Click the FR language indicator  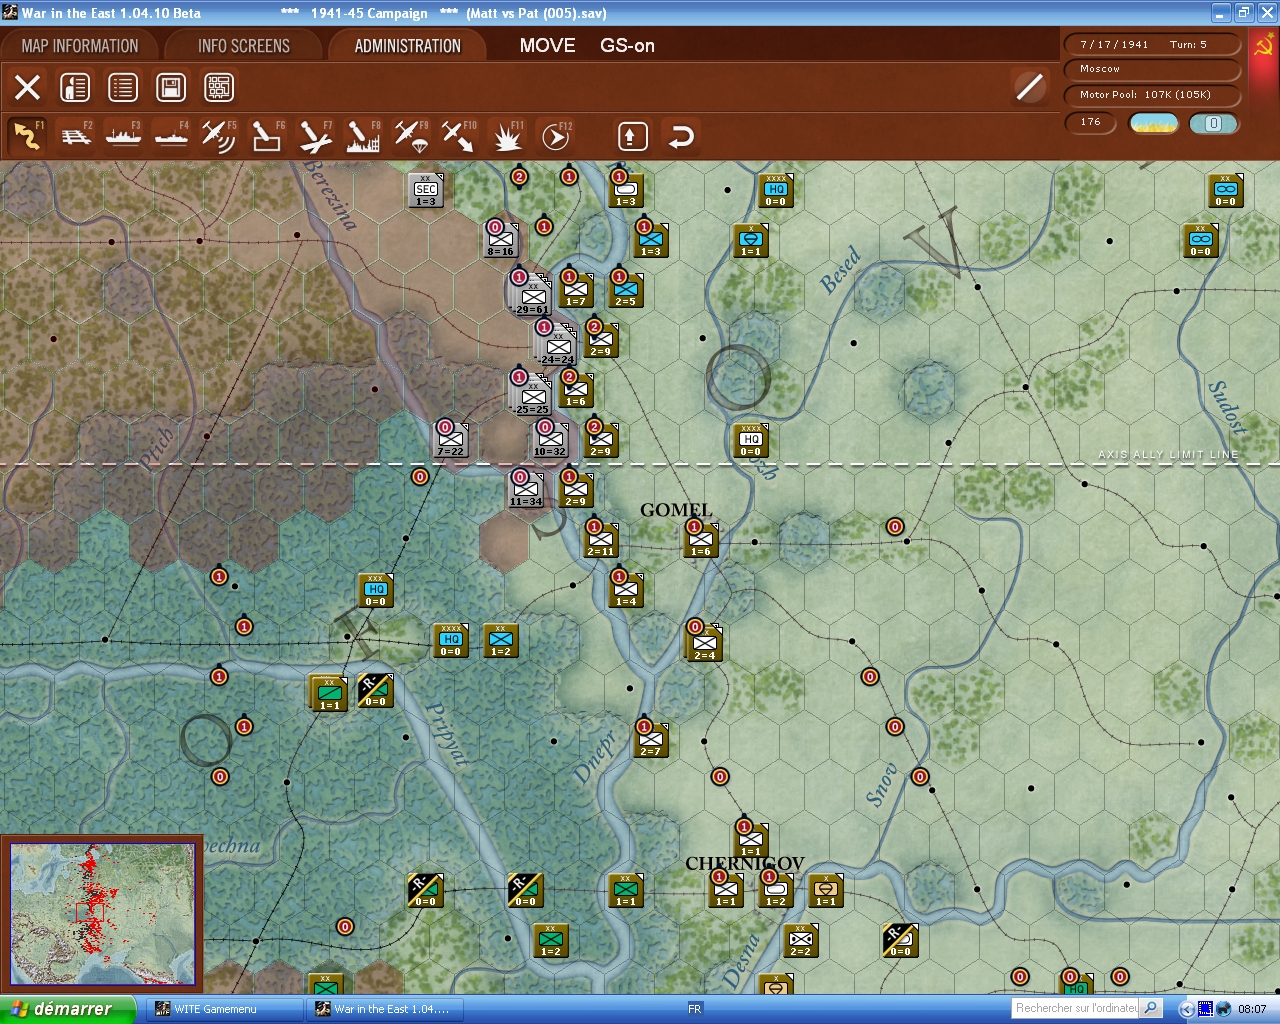pyautogui.click(x=695, y=1009)
